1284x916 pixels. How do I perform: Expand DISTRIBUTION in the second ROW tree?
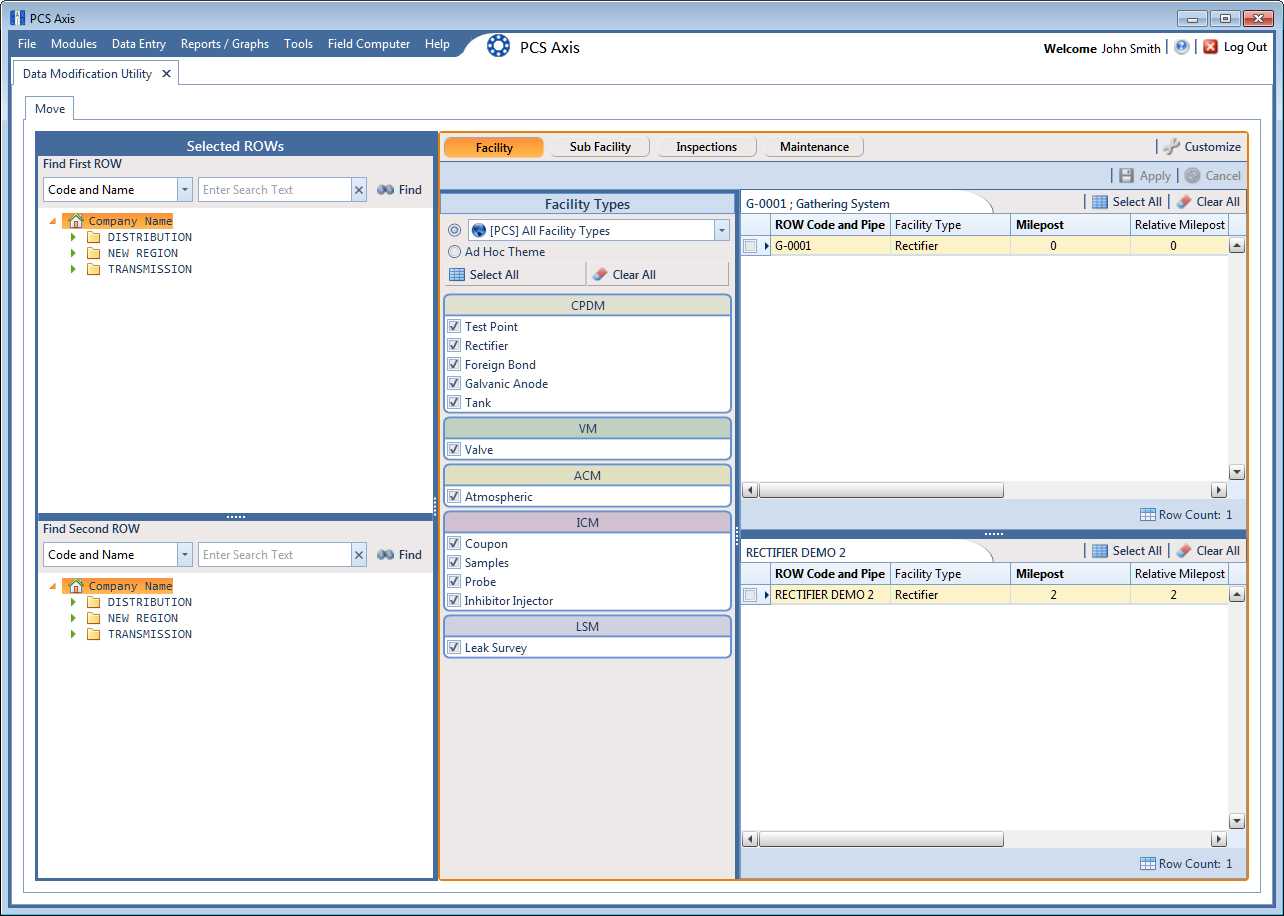coord(73,602)
